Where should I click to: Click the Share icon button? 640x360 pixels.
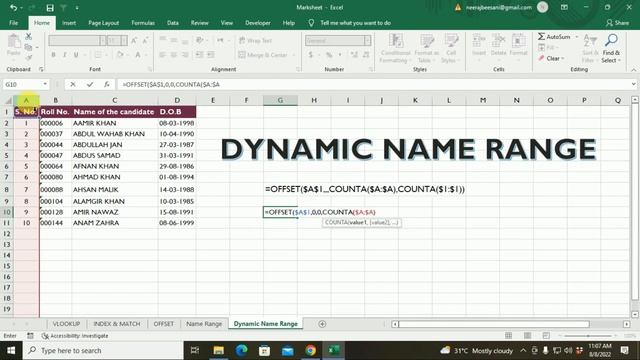pos(617,23)
